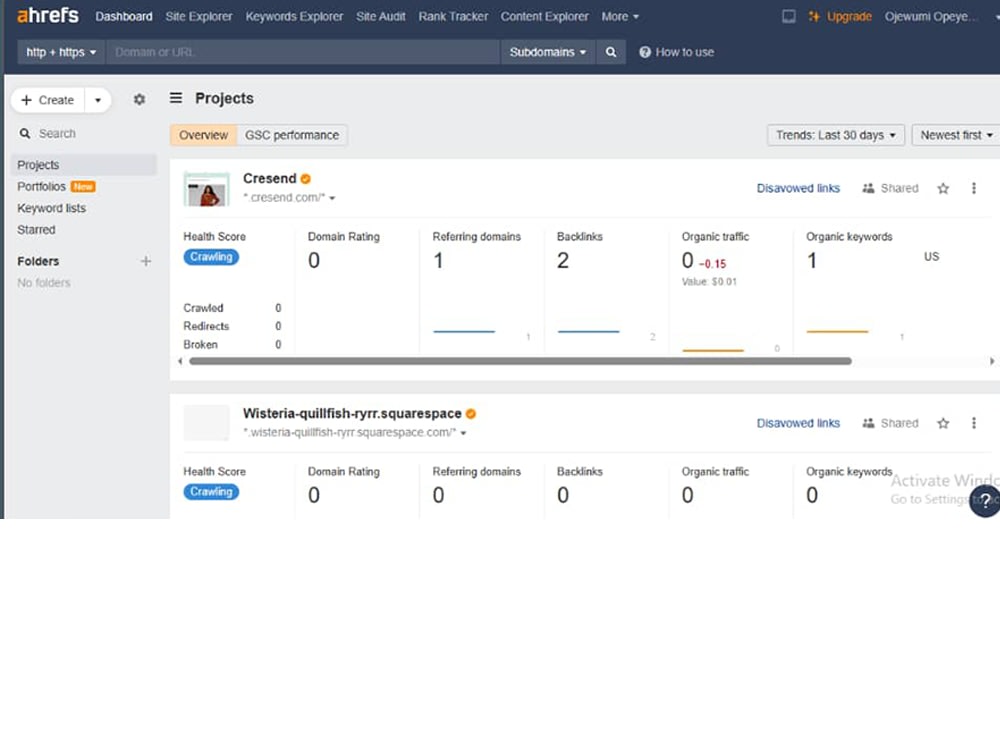Open the Subdomains mode dropdown
1000x750 pixels.
tap(548, 52)
